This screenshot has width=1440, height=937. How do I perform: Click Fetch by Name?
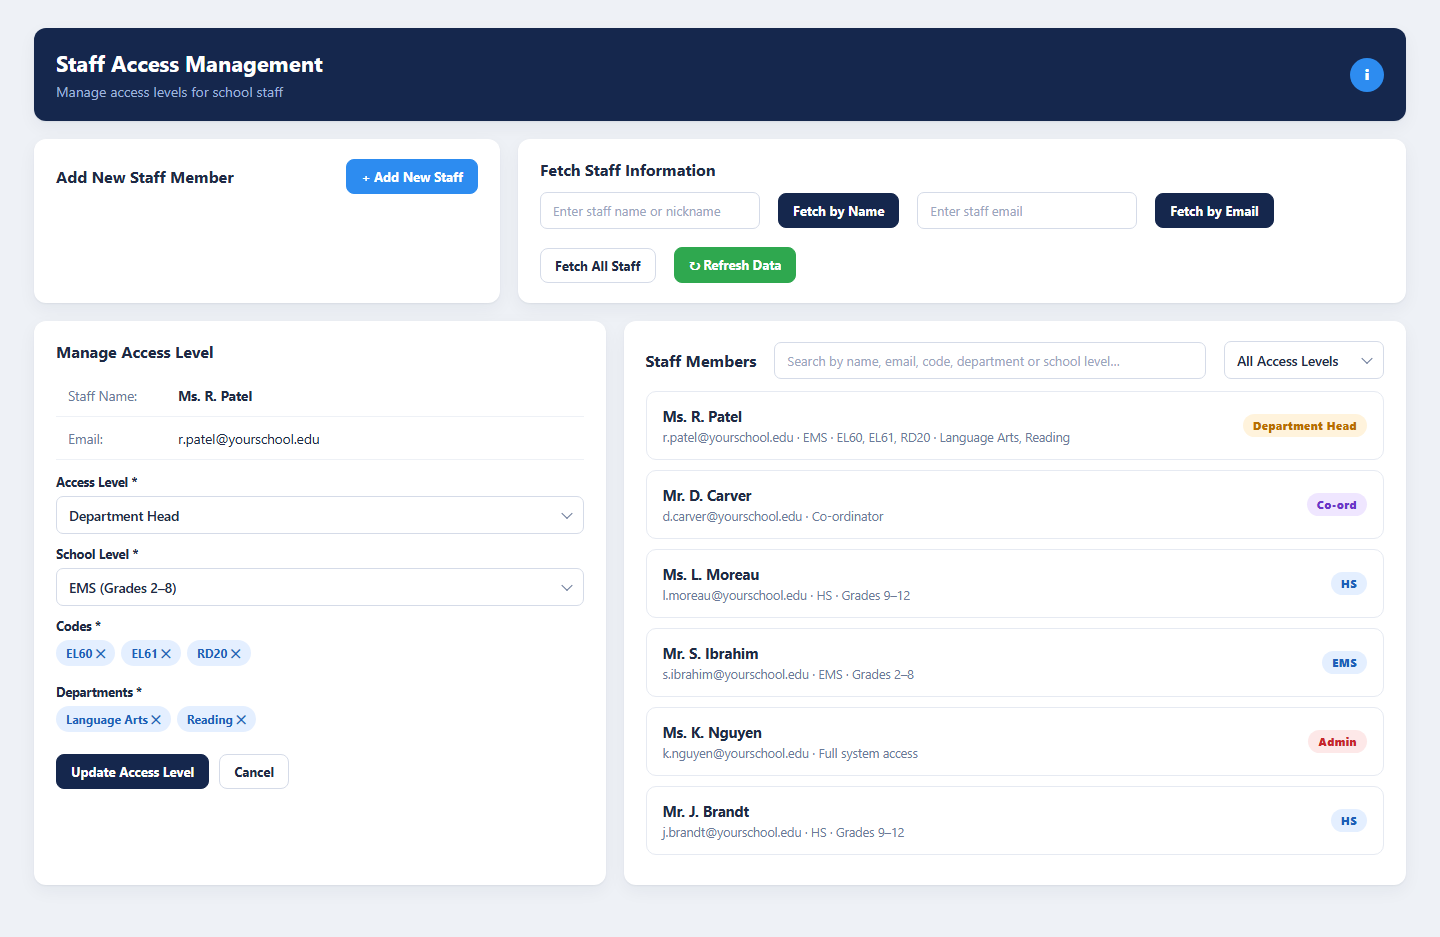click(x=838, y=211)
